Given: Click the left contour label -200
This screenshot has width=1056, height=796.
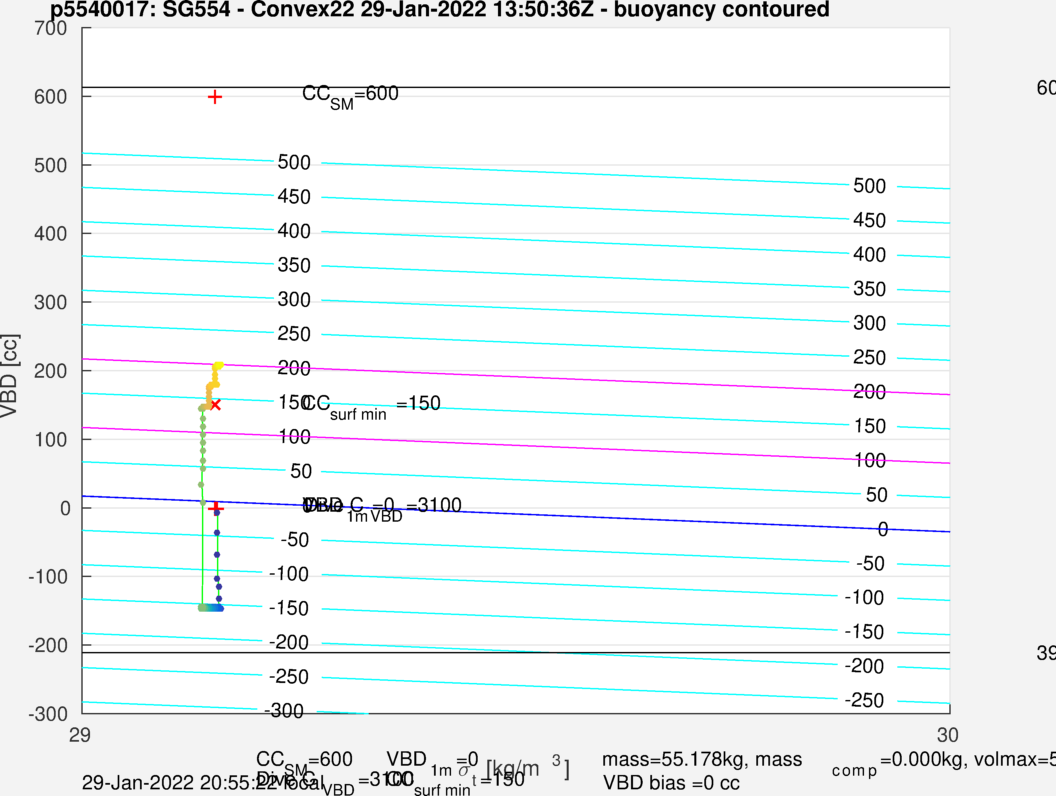Looking at the screenshot, I should [289, 643].
